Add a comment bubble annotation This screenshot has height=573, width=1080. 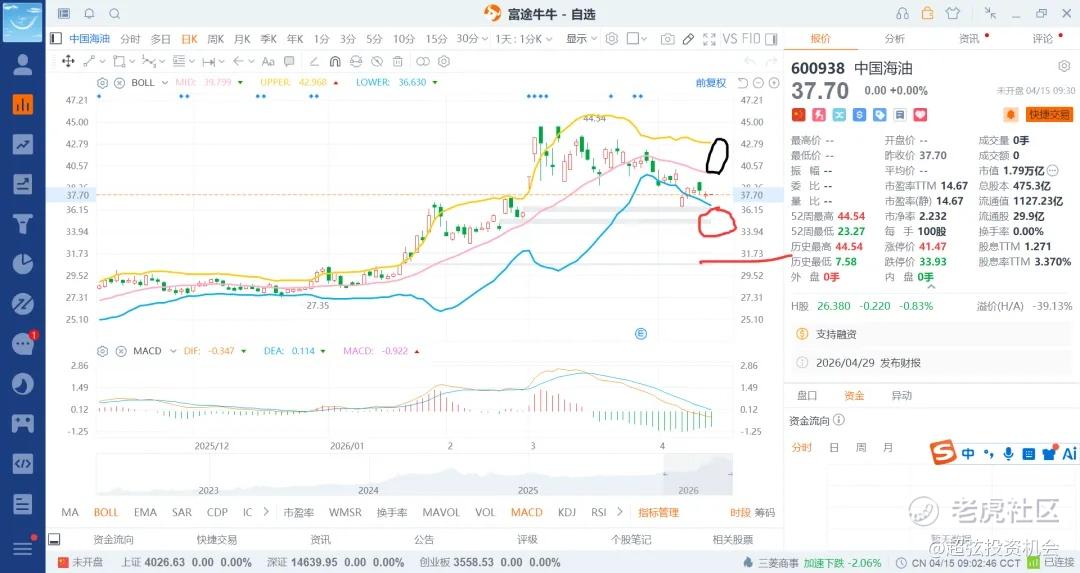(x=289, y=61)
